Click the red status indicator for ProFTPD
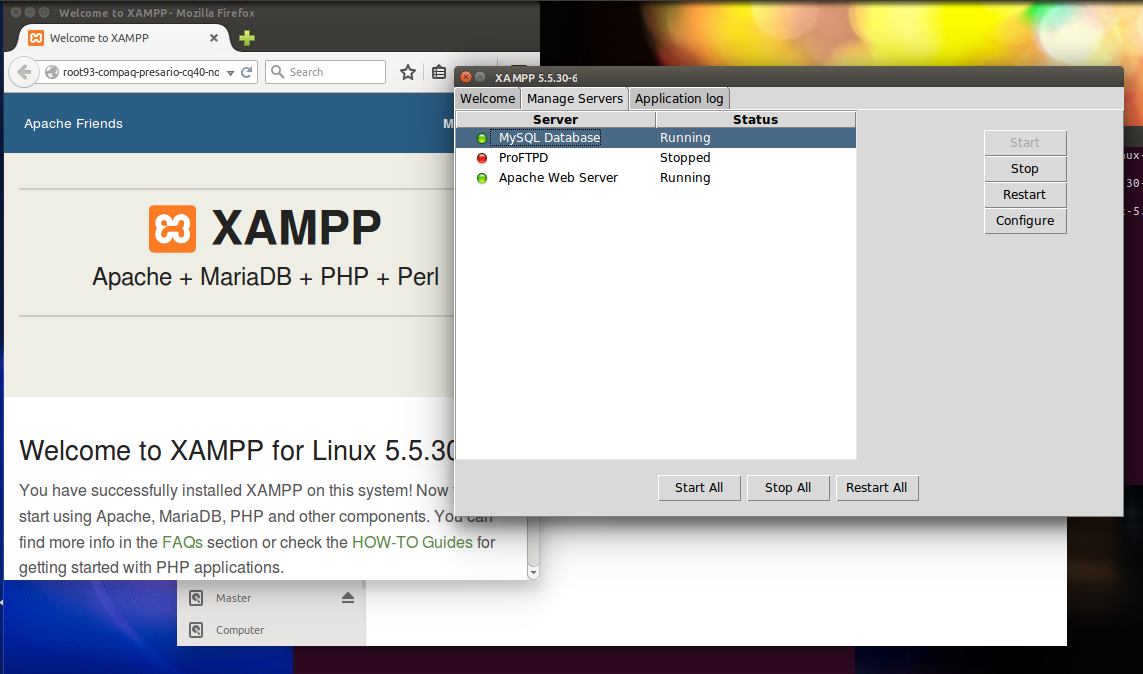1143x674 pixels. point(484,157)
